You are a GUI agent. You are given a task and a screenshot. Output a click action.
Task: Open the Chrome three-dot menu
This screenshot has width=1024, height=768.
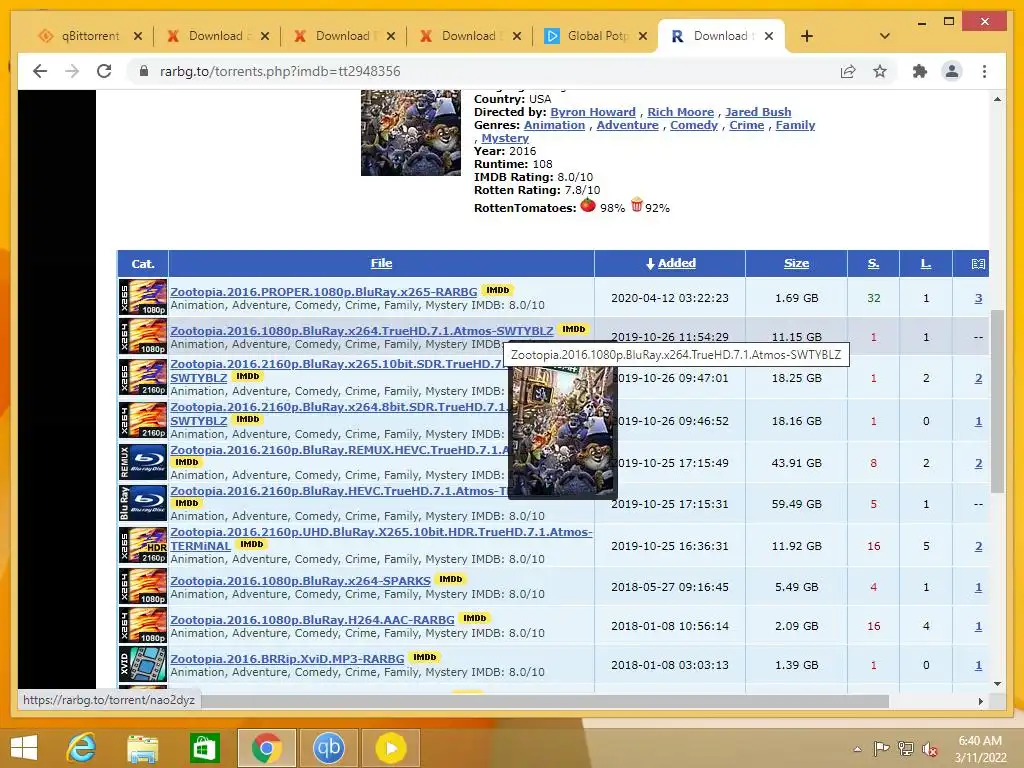click(x=984, y=71)
